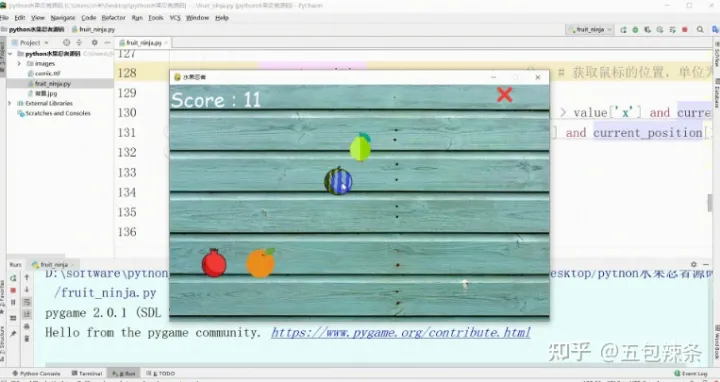
Task: Close the fruit_ninja.py editor tab
Action: (x=166, y=43)
